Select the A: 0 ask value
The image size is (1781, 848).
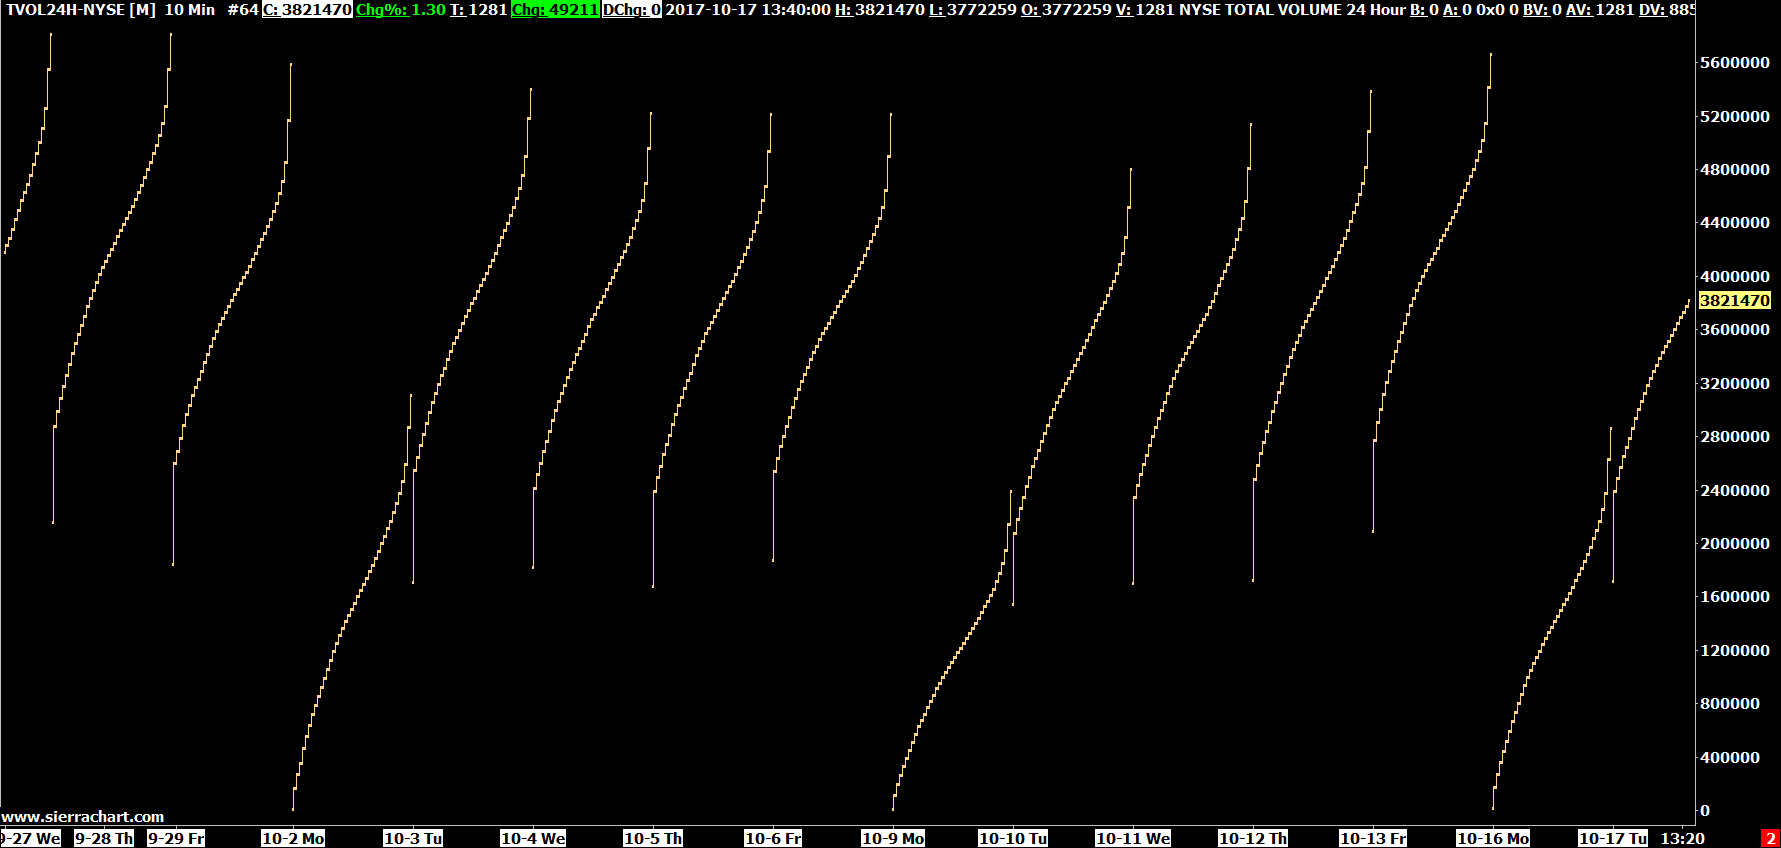pyautogui.click(x=1458, y=10)
